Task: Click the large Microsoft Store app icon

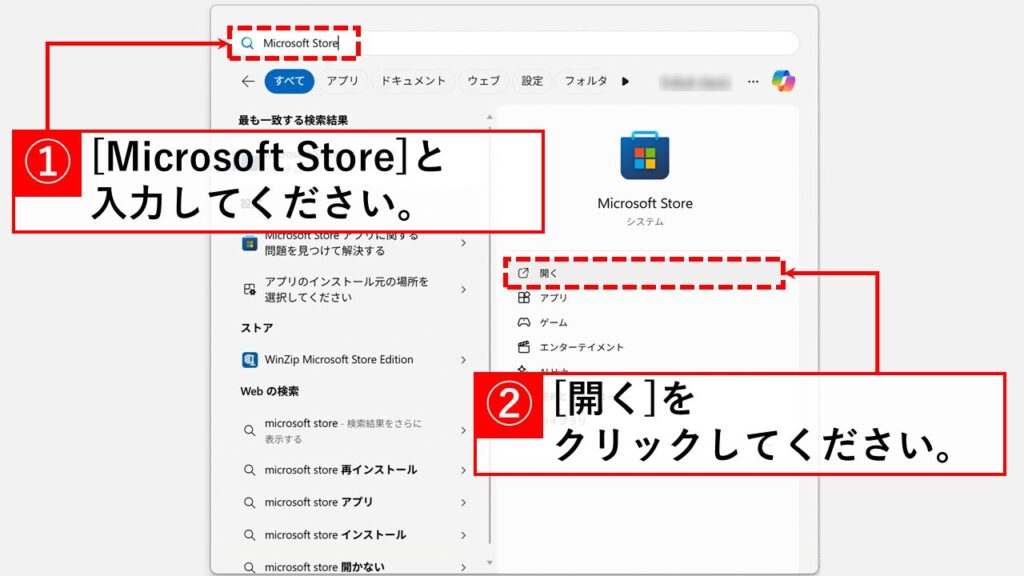Action: coord(645,155)
